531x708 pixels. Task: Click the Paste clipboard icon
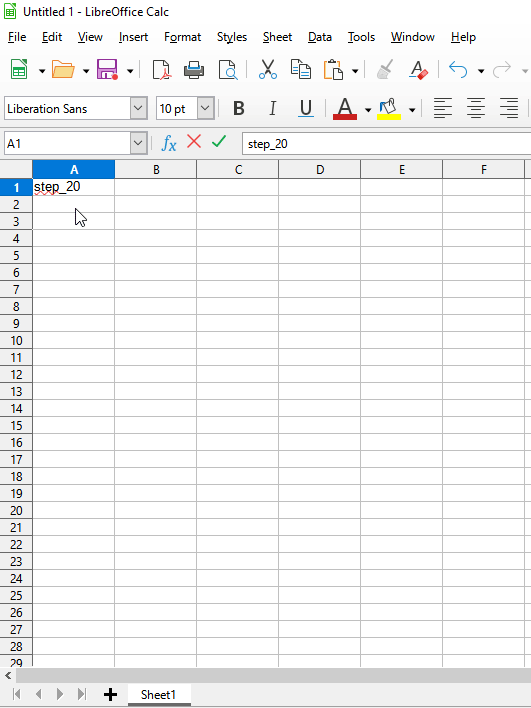pos(334,70)
